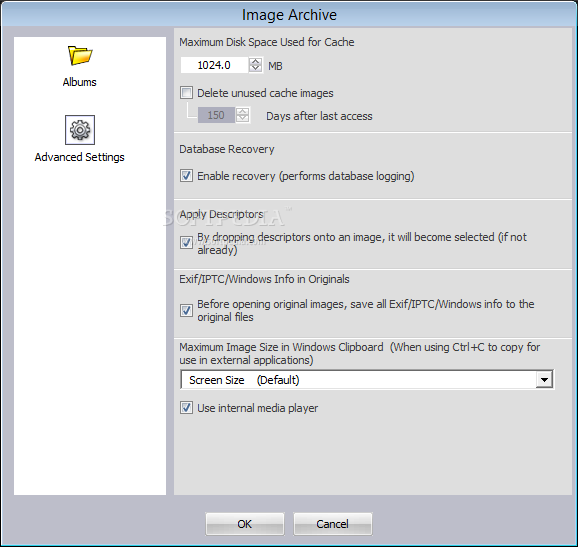Confirm settings with OK button
Image resolution: width=578 pixels, height=547 pixels.
245,524
